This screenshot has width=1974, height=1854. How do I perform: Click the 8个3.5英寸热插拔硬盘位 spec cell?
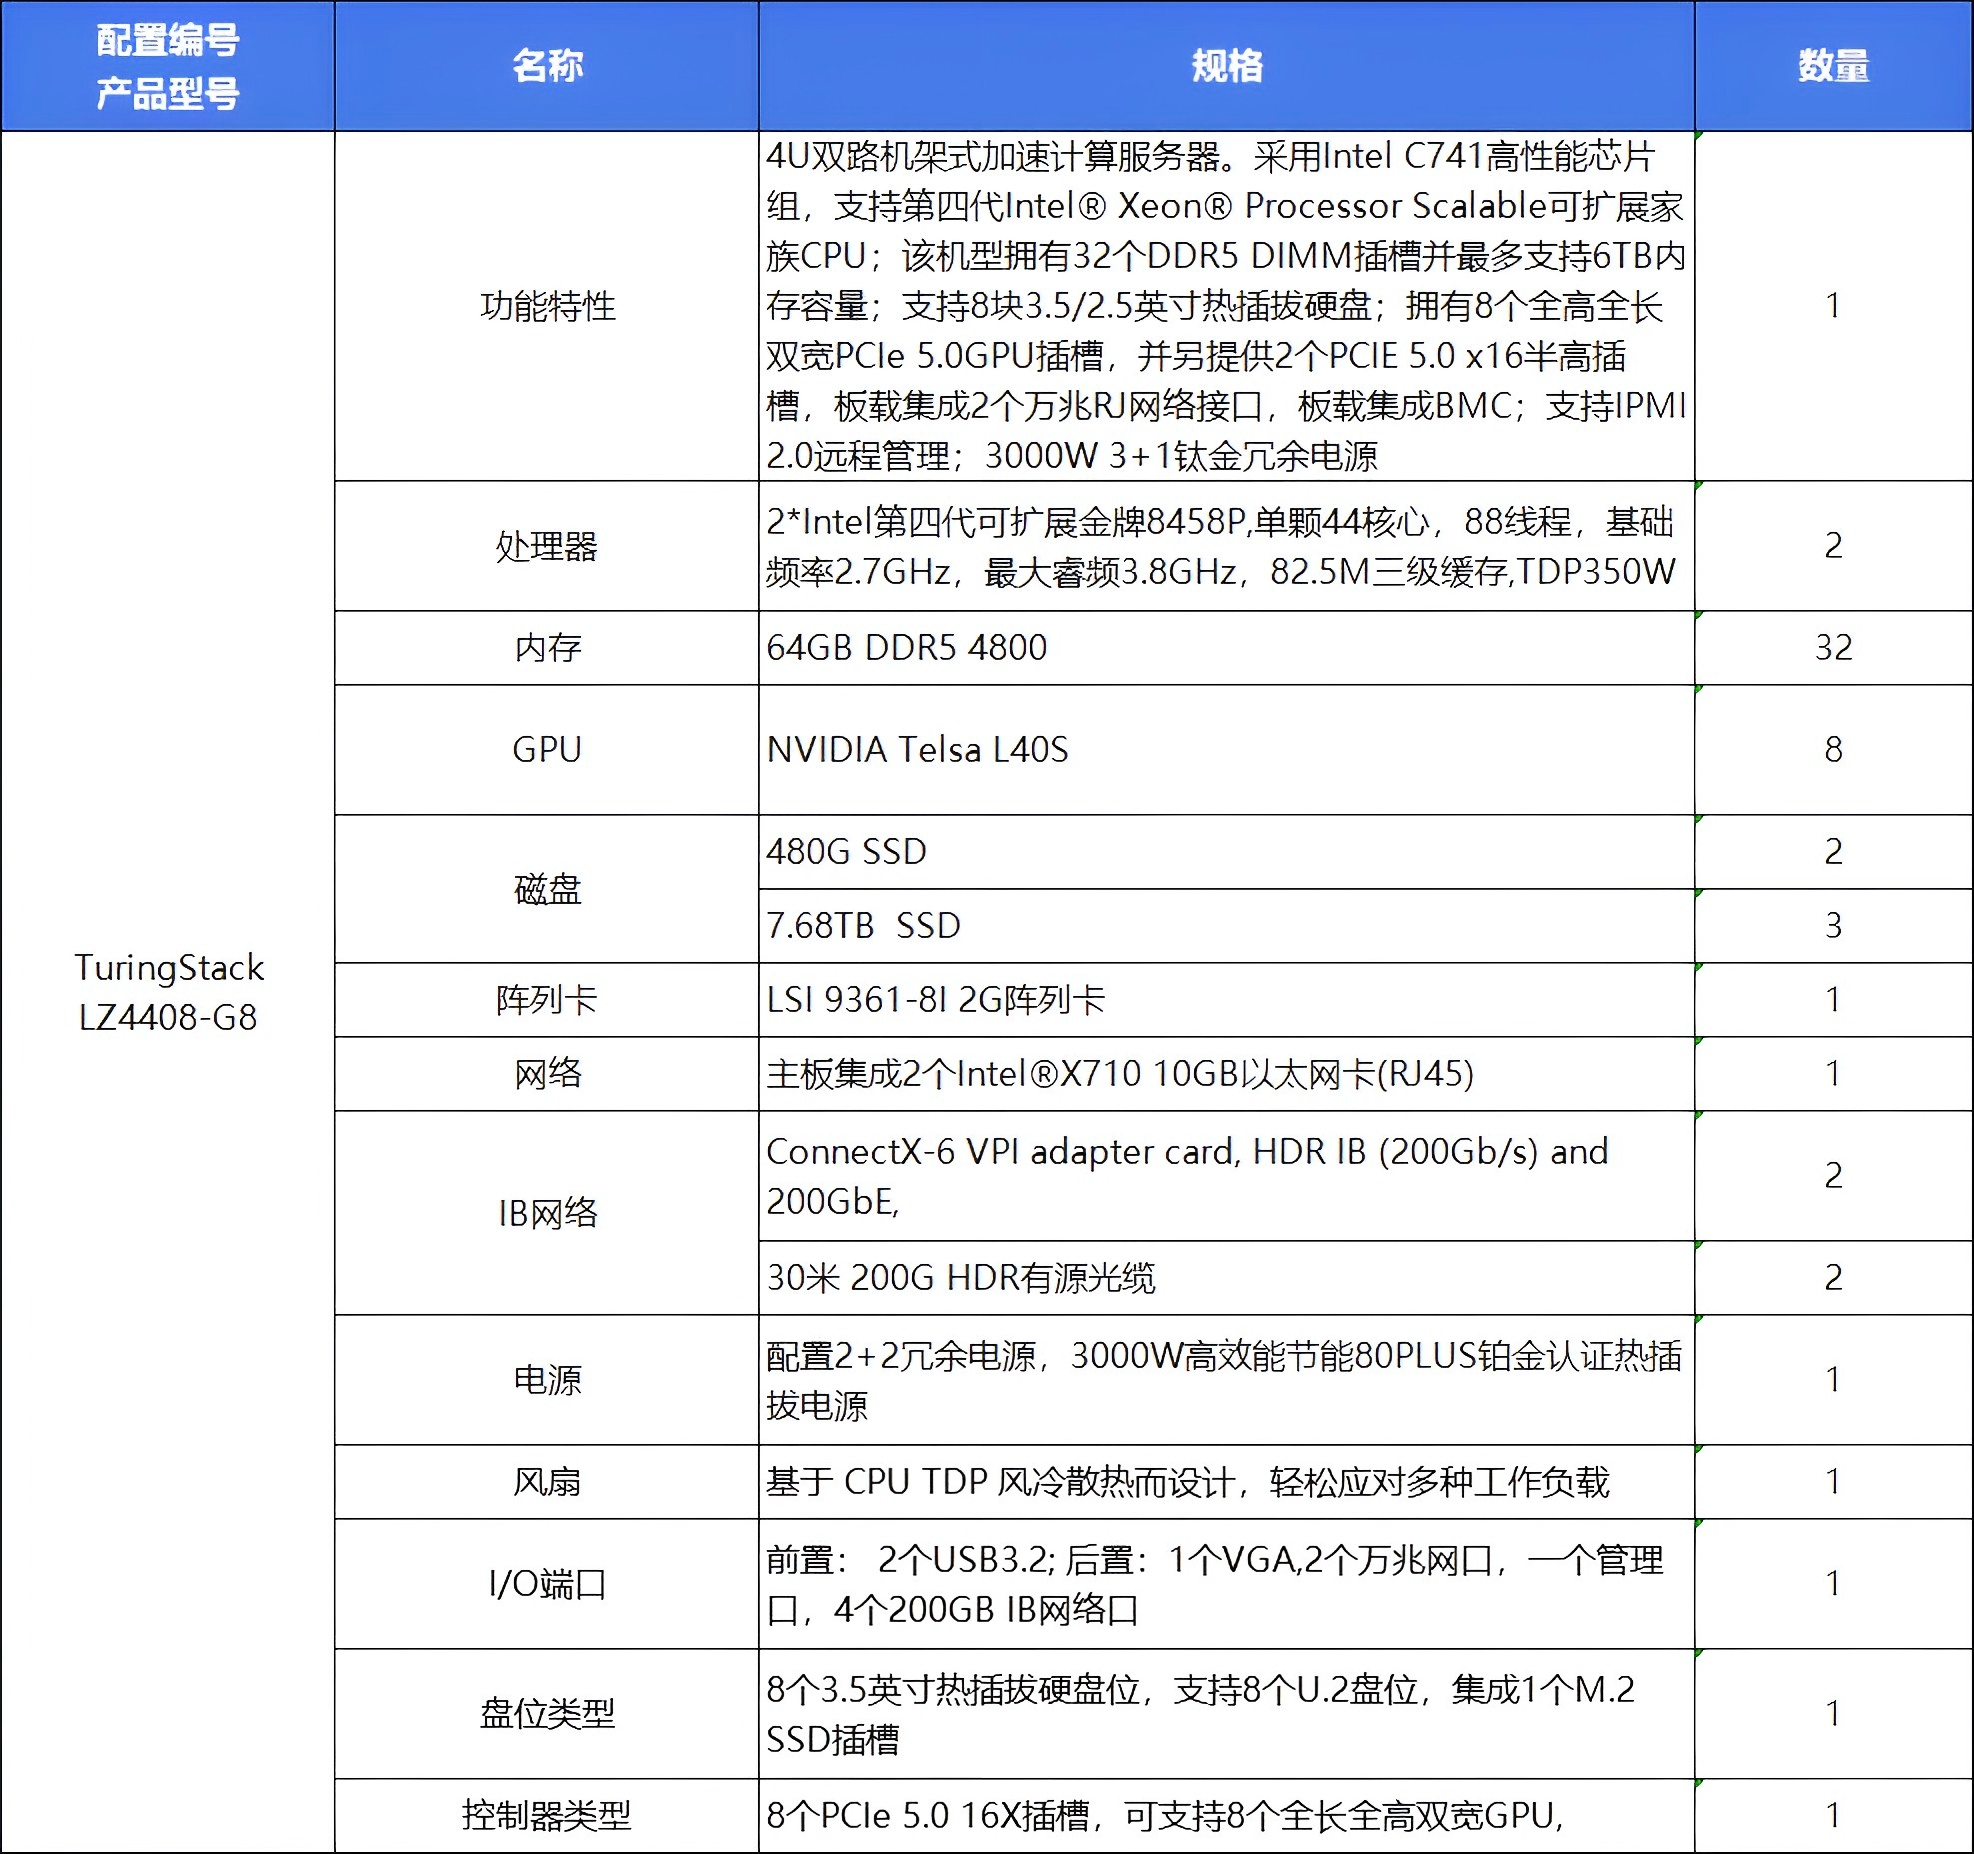click(1227, 1714)
